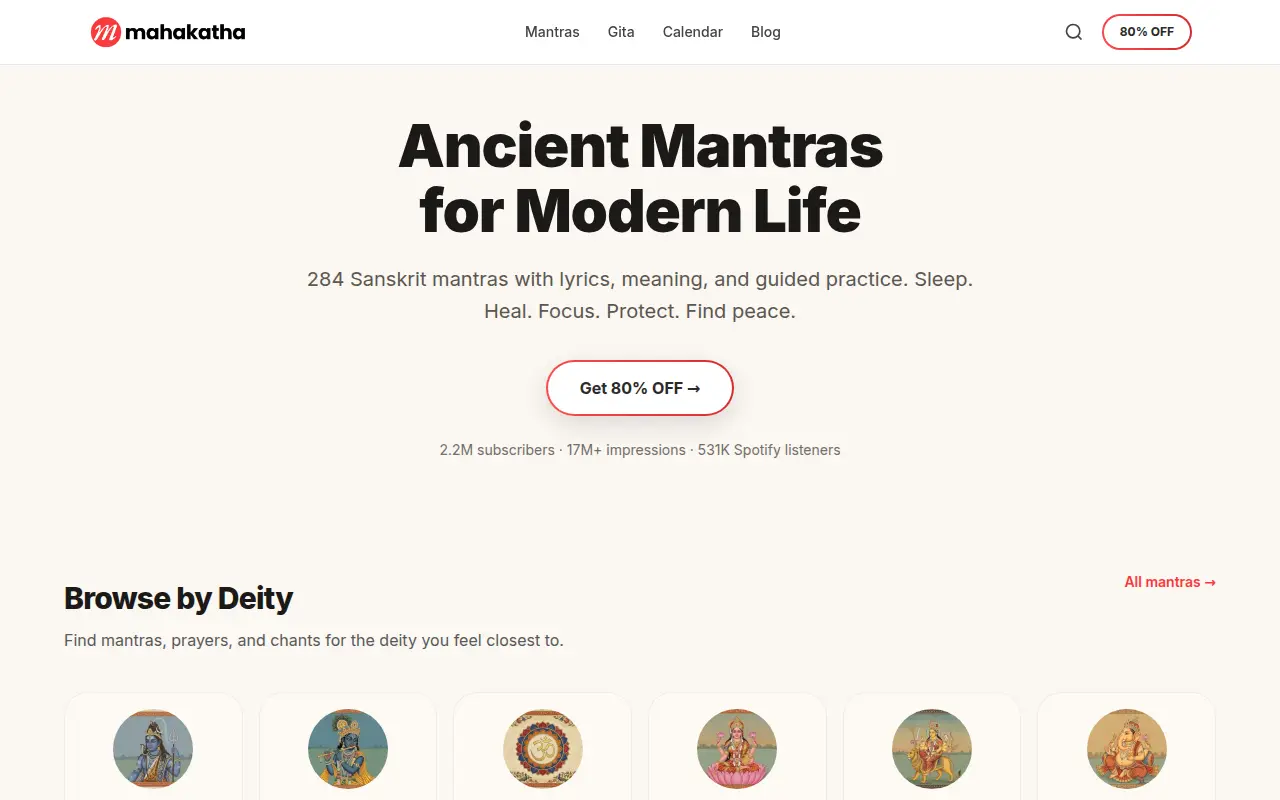Screen dimensions: 1280x800
Task: Click the header 80% OFF button
Action: [x=1147, y=32]
